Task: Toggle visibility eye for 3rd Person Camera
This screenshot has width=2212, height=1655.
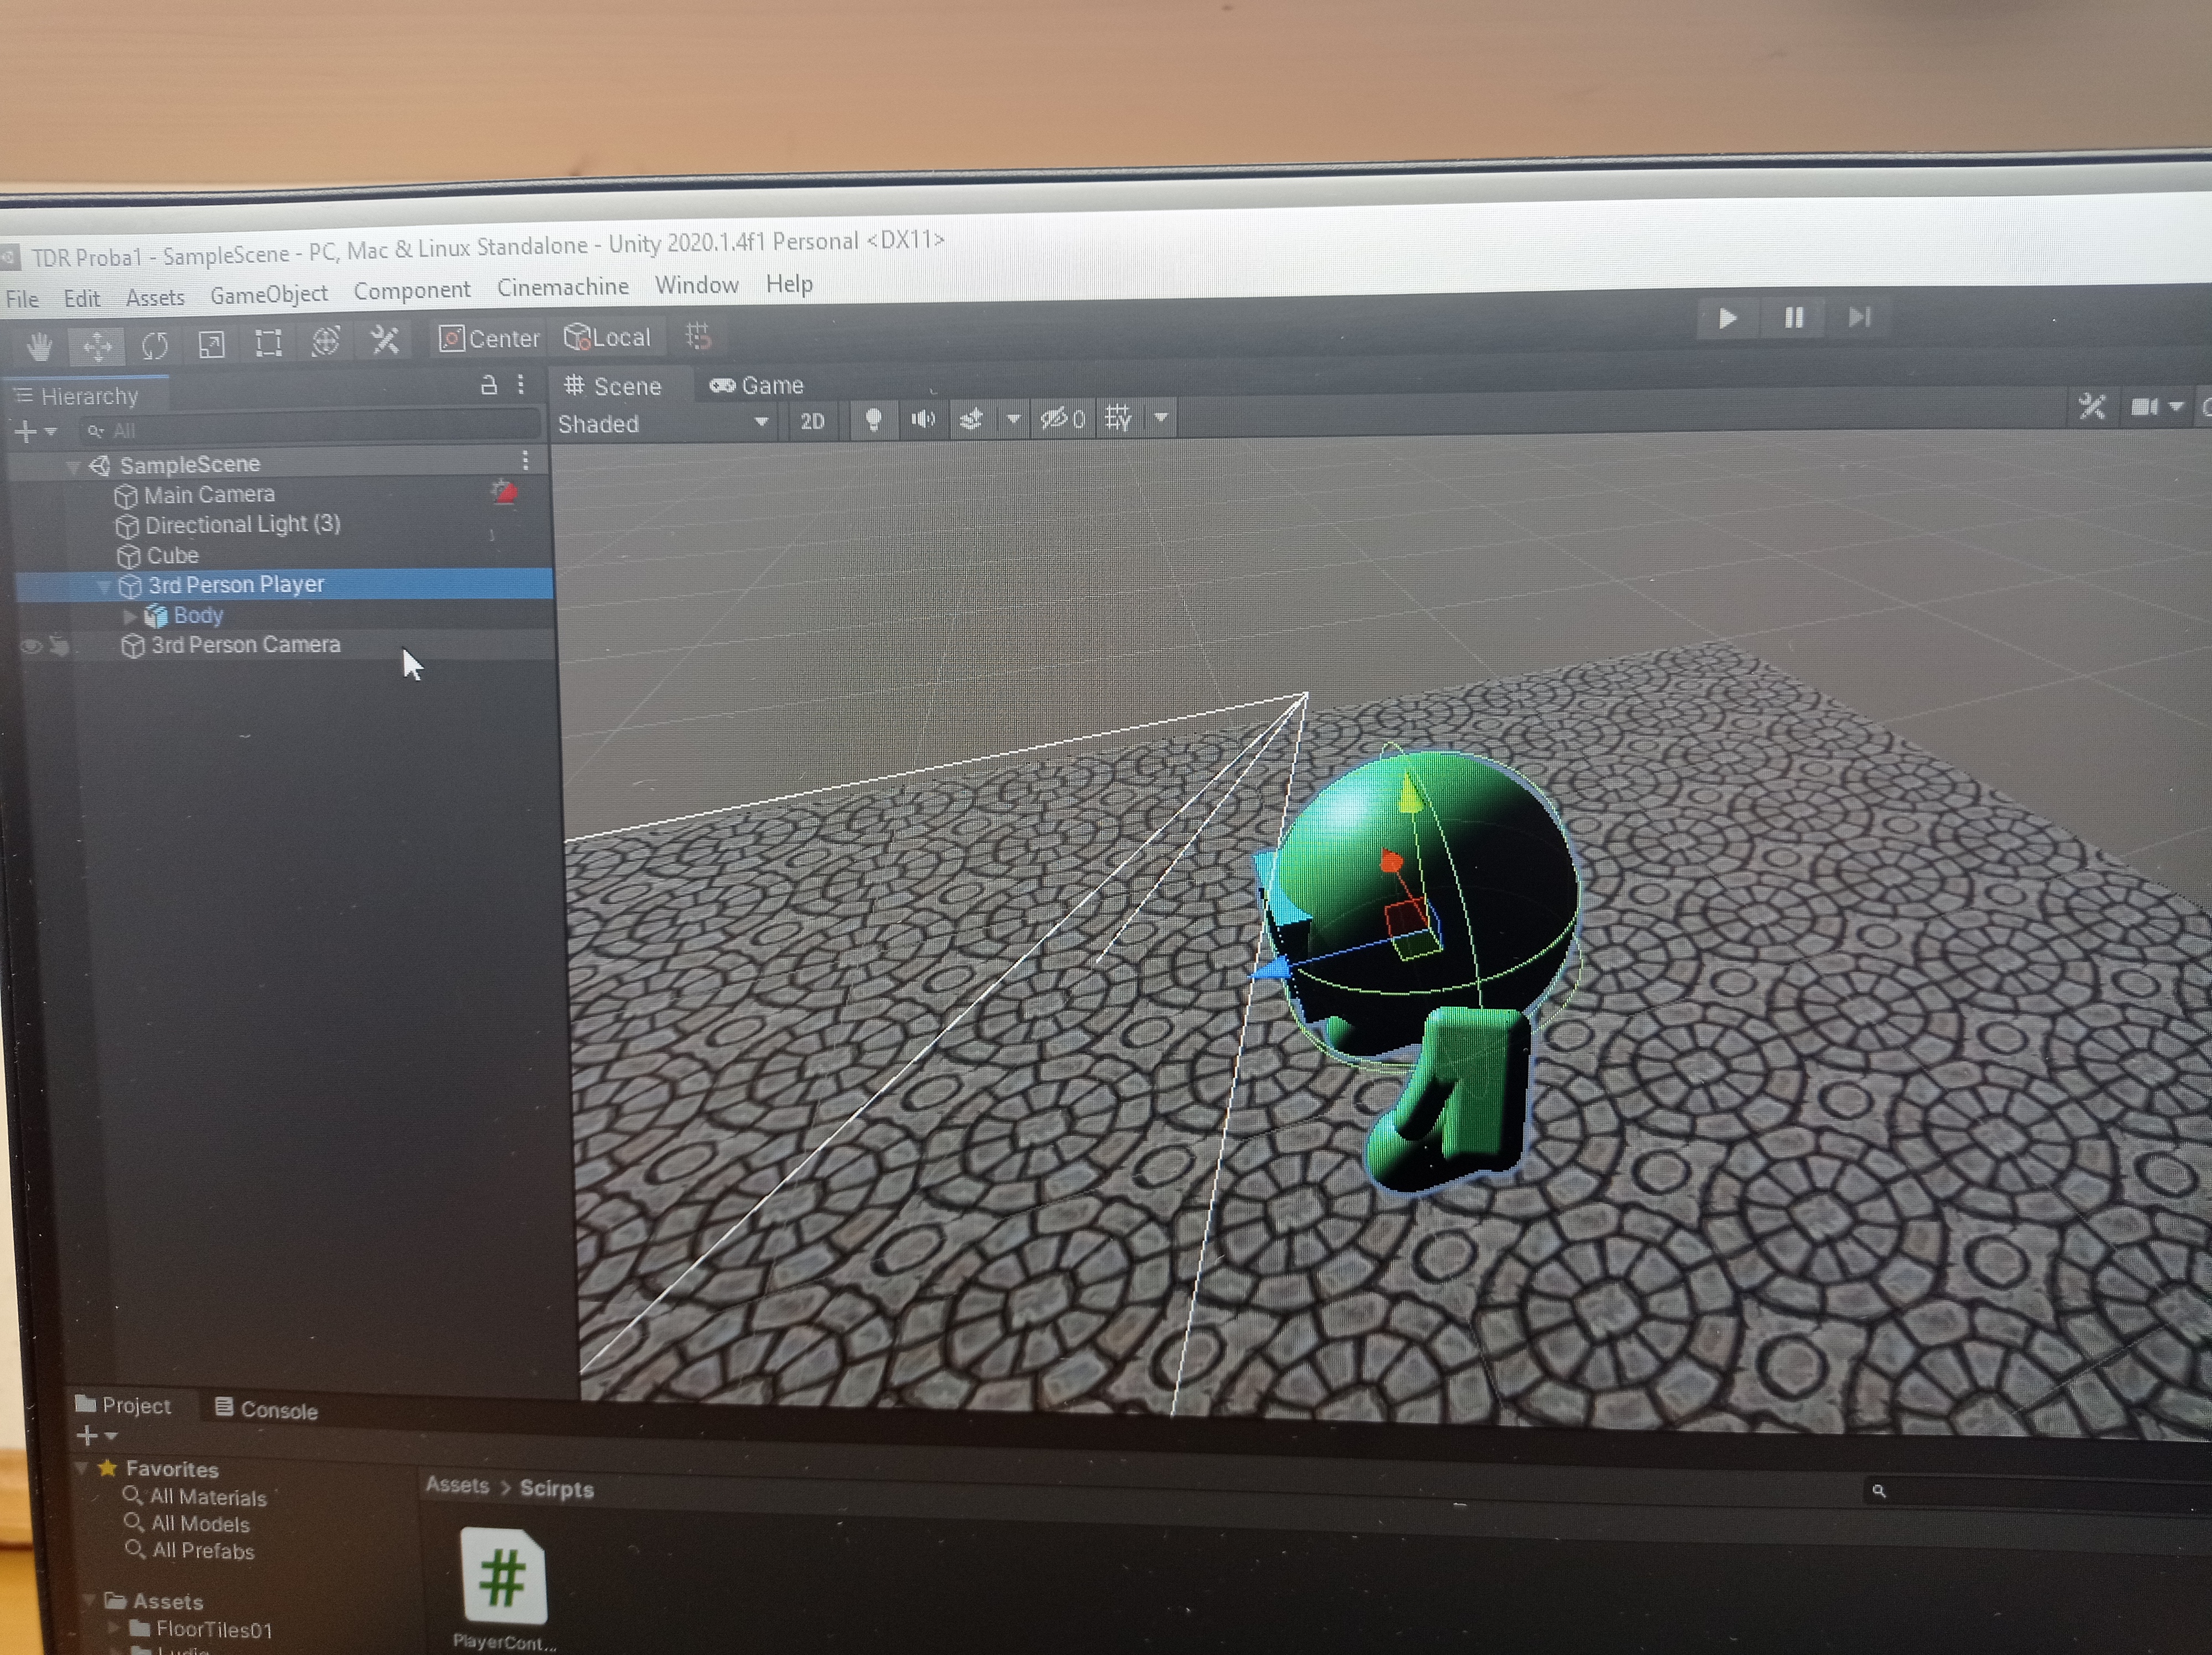Action: (x=31, y=647)
